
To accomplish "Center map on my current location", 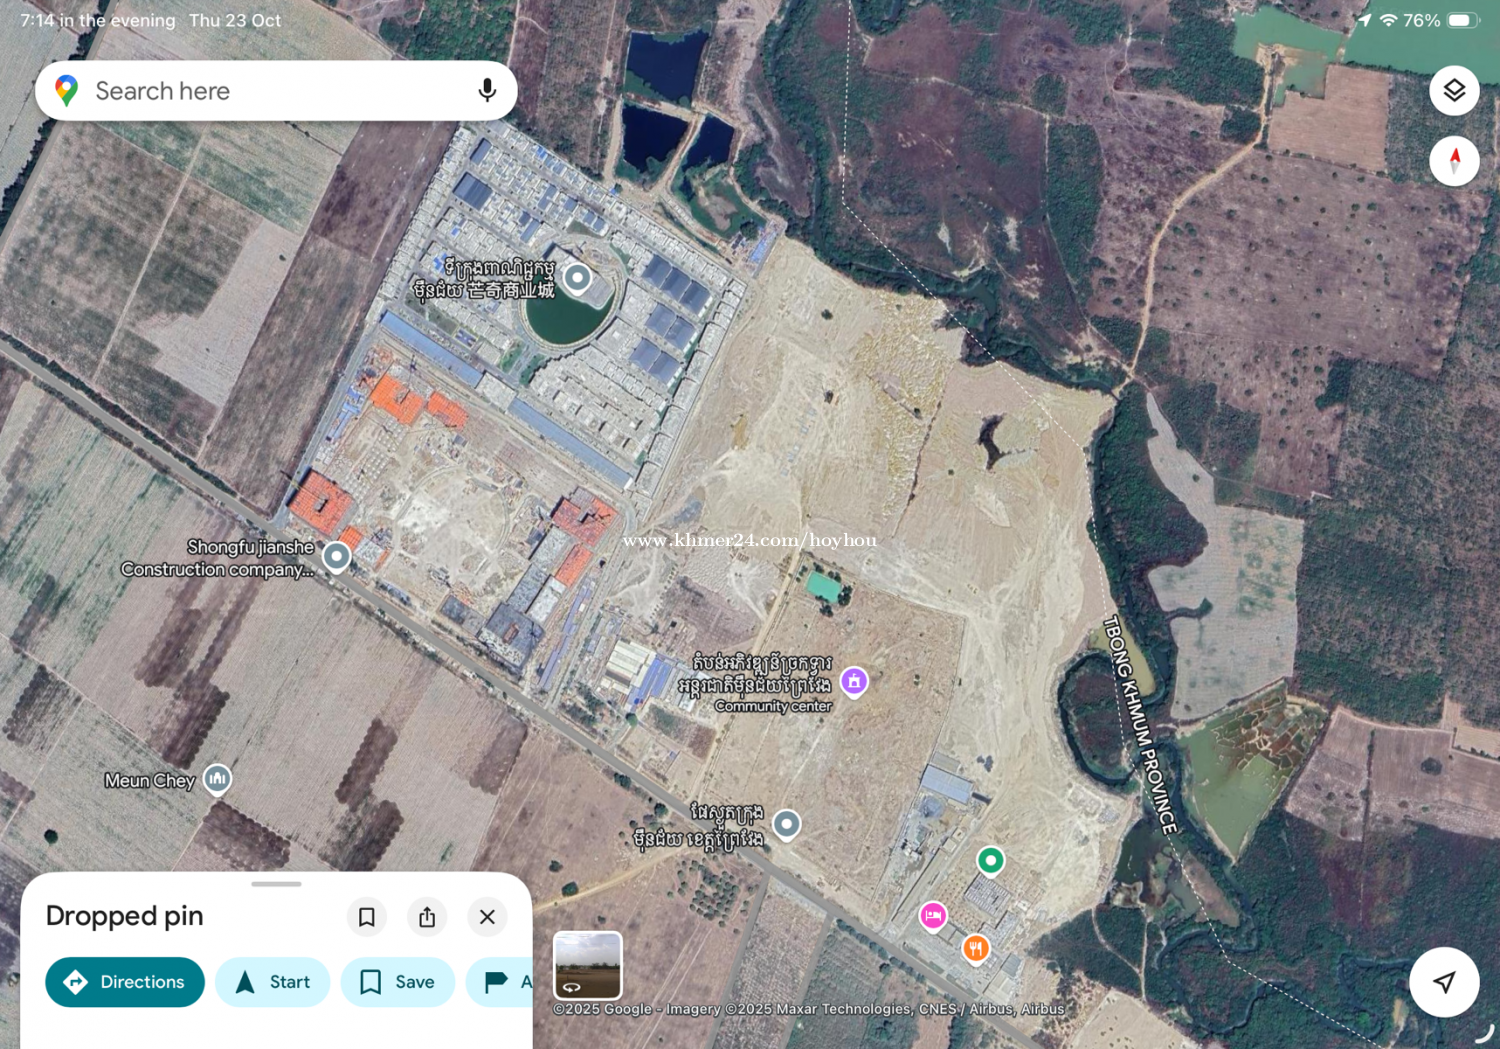I will 1443,982.
